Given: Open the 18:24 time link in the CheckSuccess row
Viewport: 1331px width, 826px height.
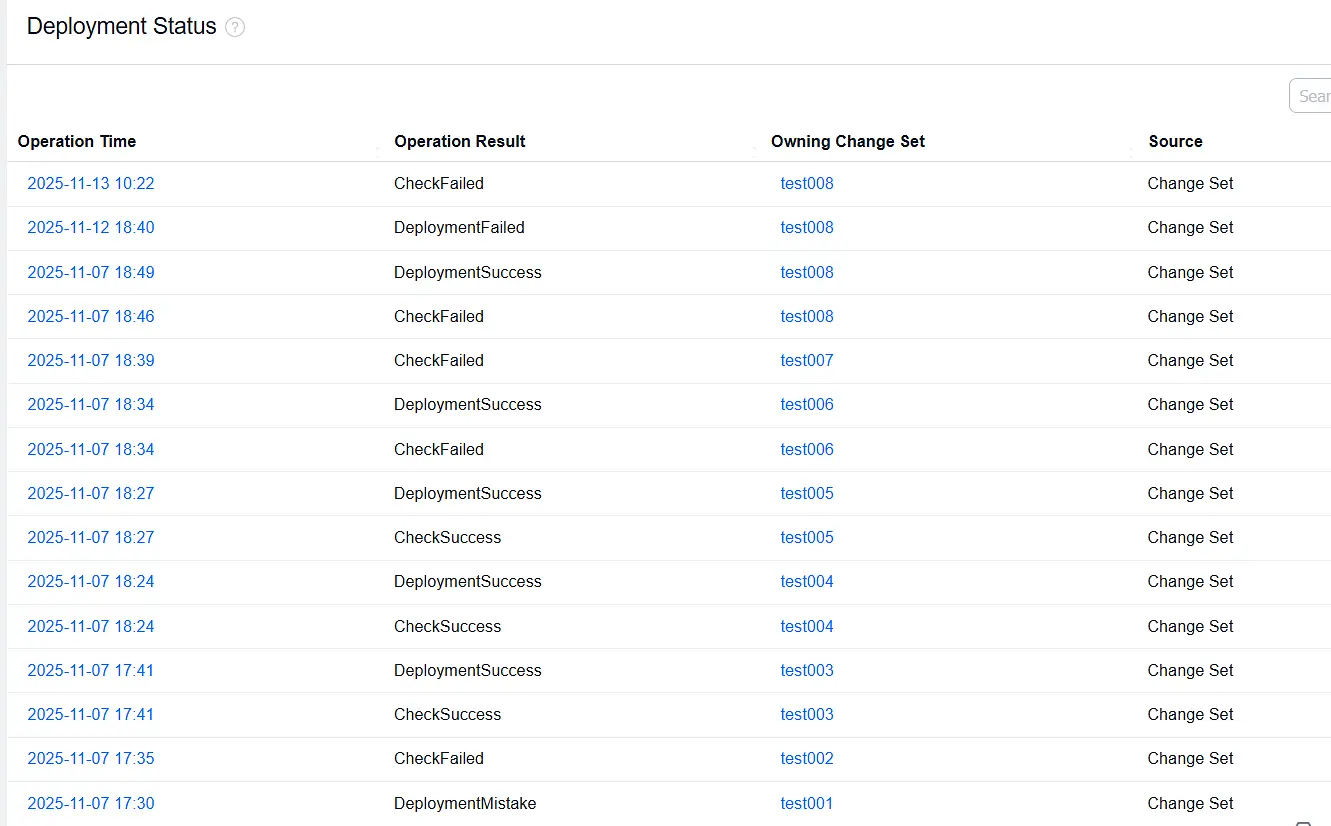Looking at the screenshot, I should point(91,626).
